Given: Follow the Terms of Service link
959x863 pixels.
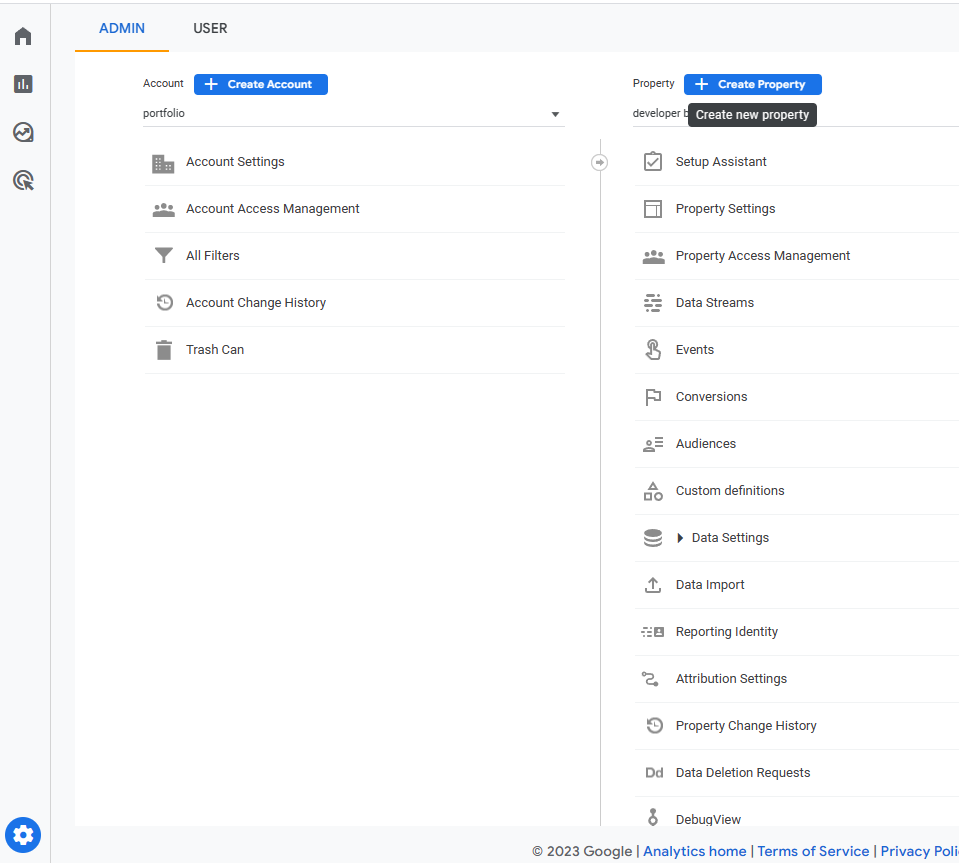Looking at the screenshot, I should point(813,851).
